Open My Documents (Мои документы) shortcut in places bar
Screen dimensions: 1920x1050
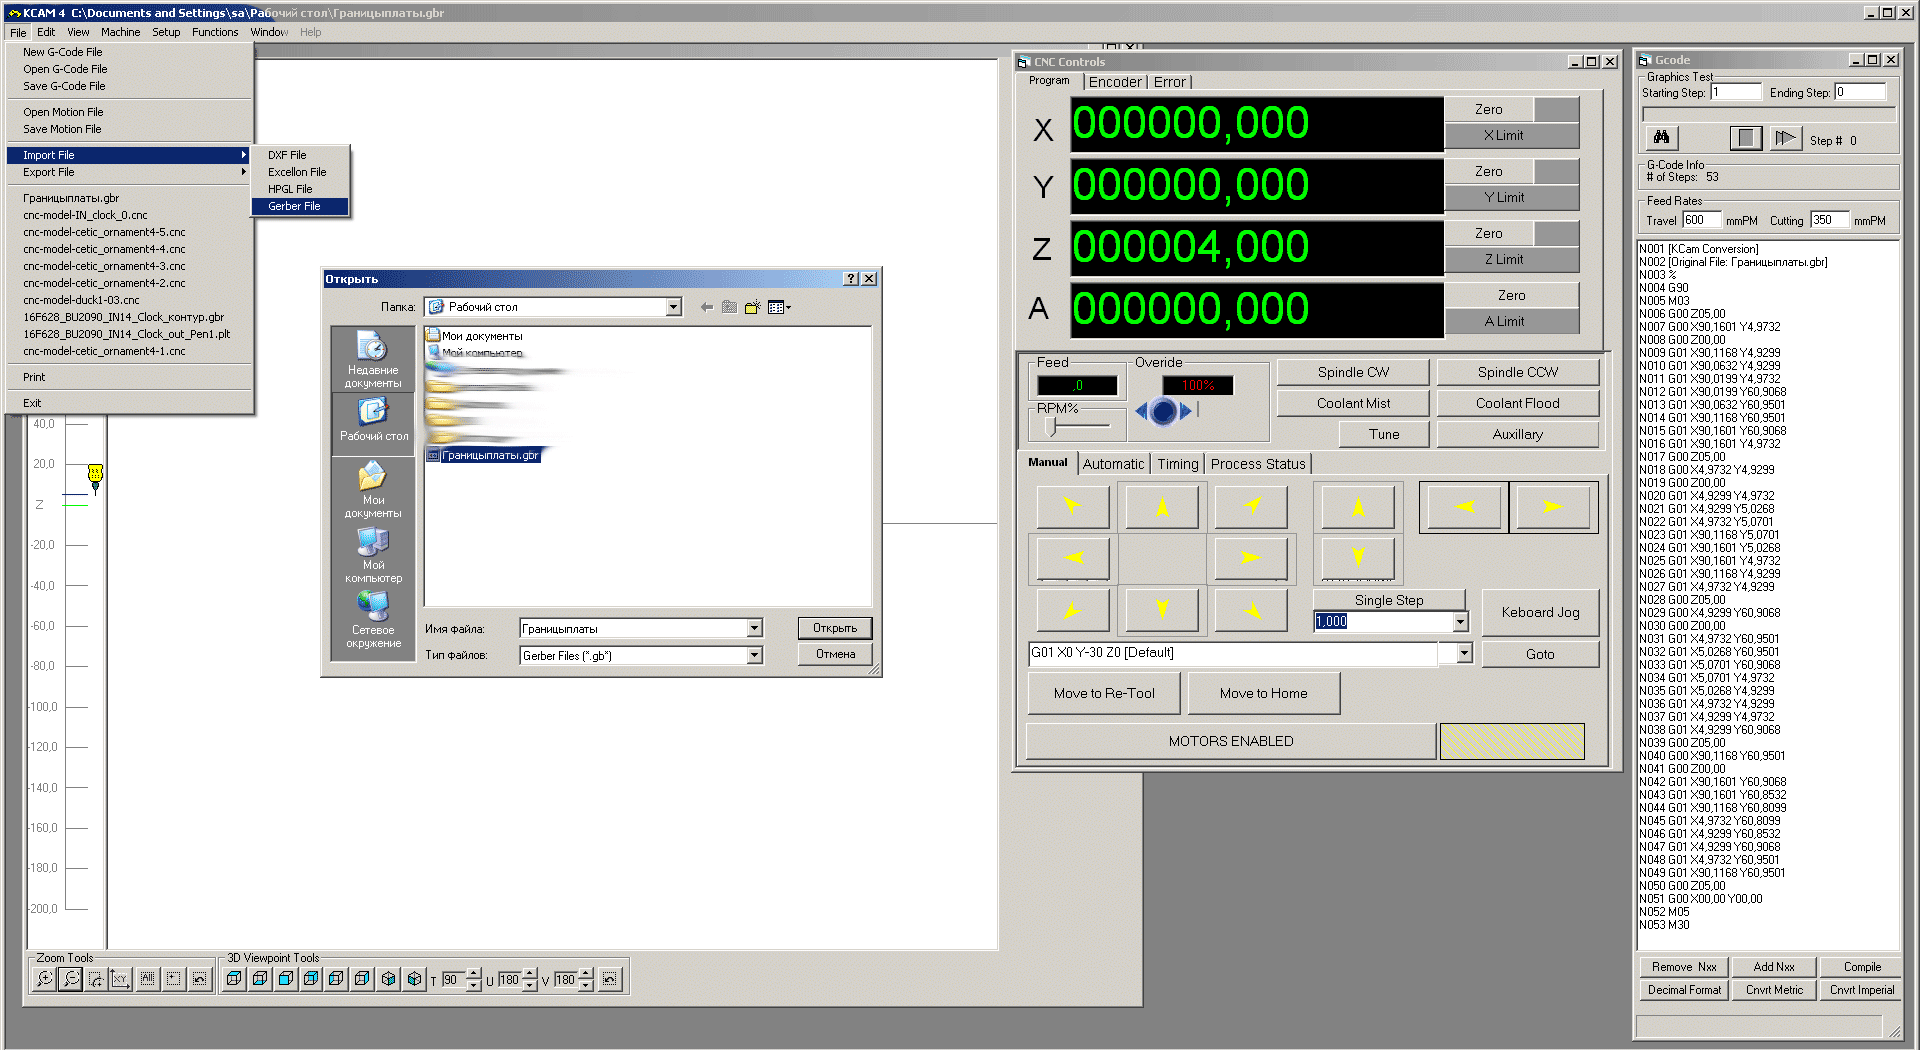[x=373, y=489]
